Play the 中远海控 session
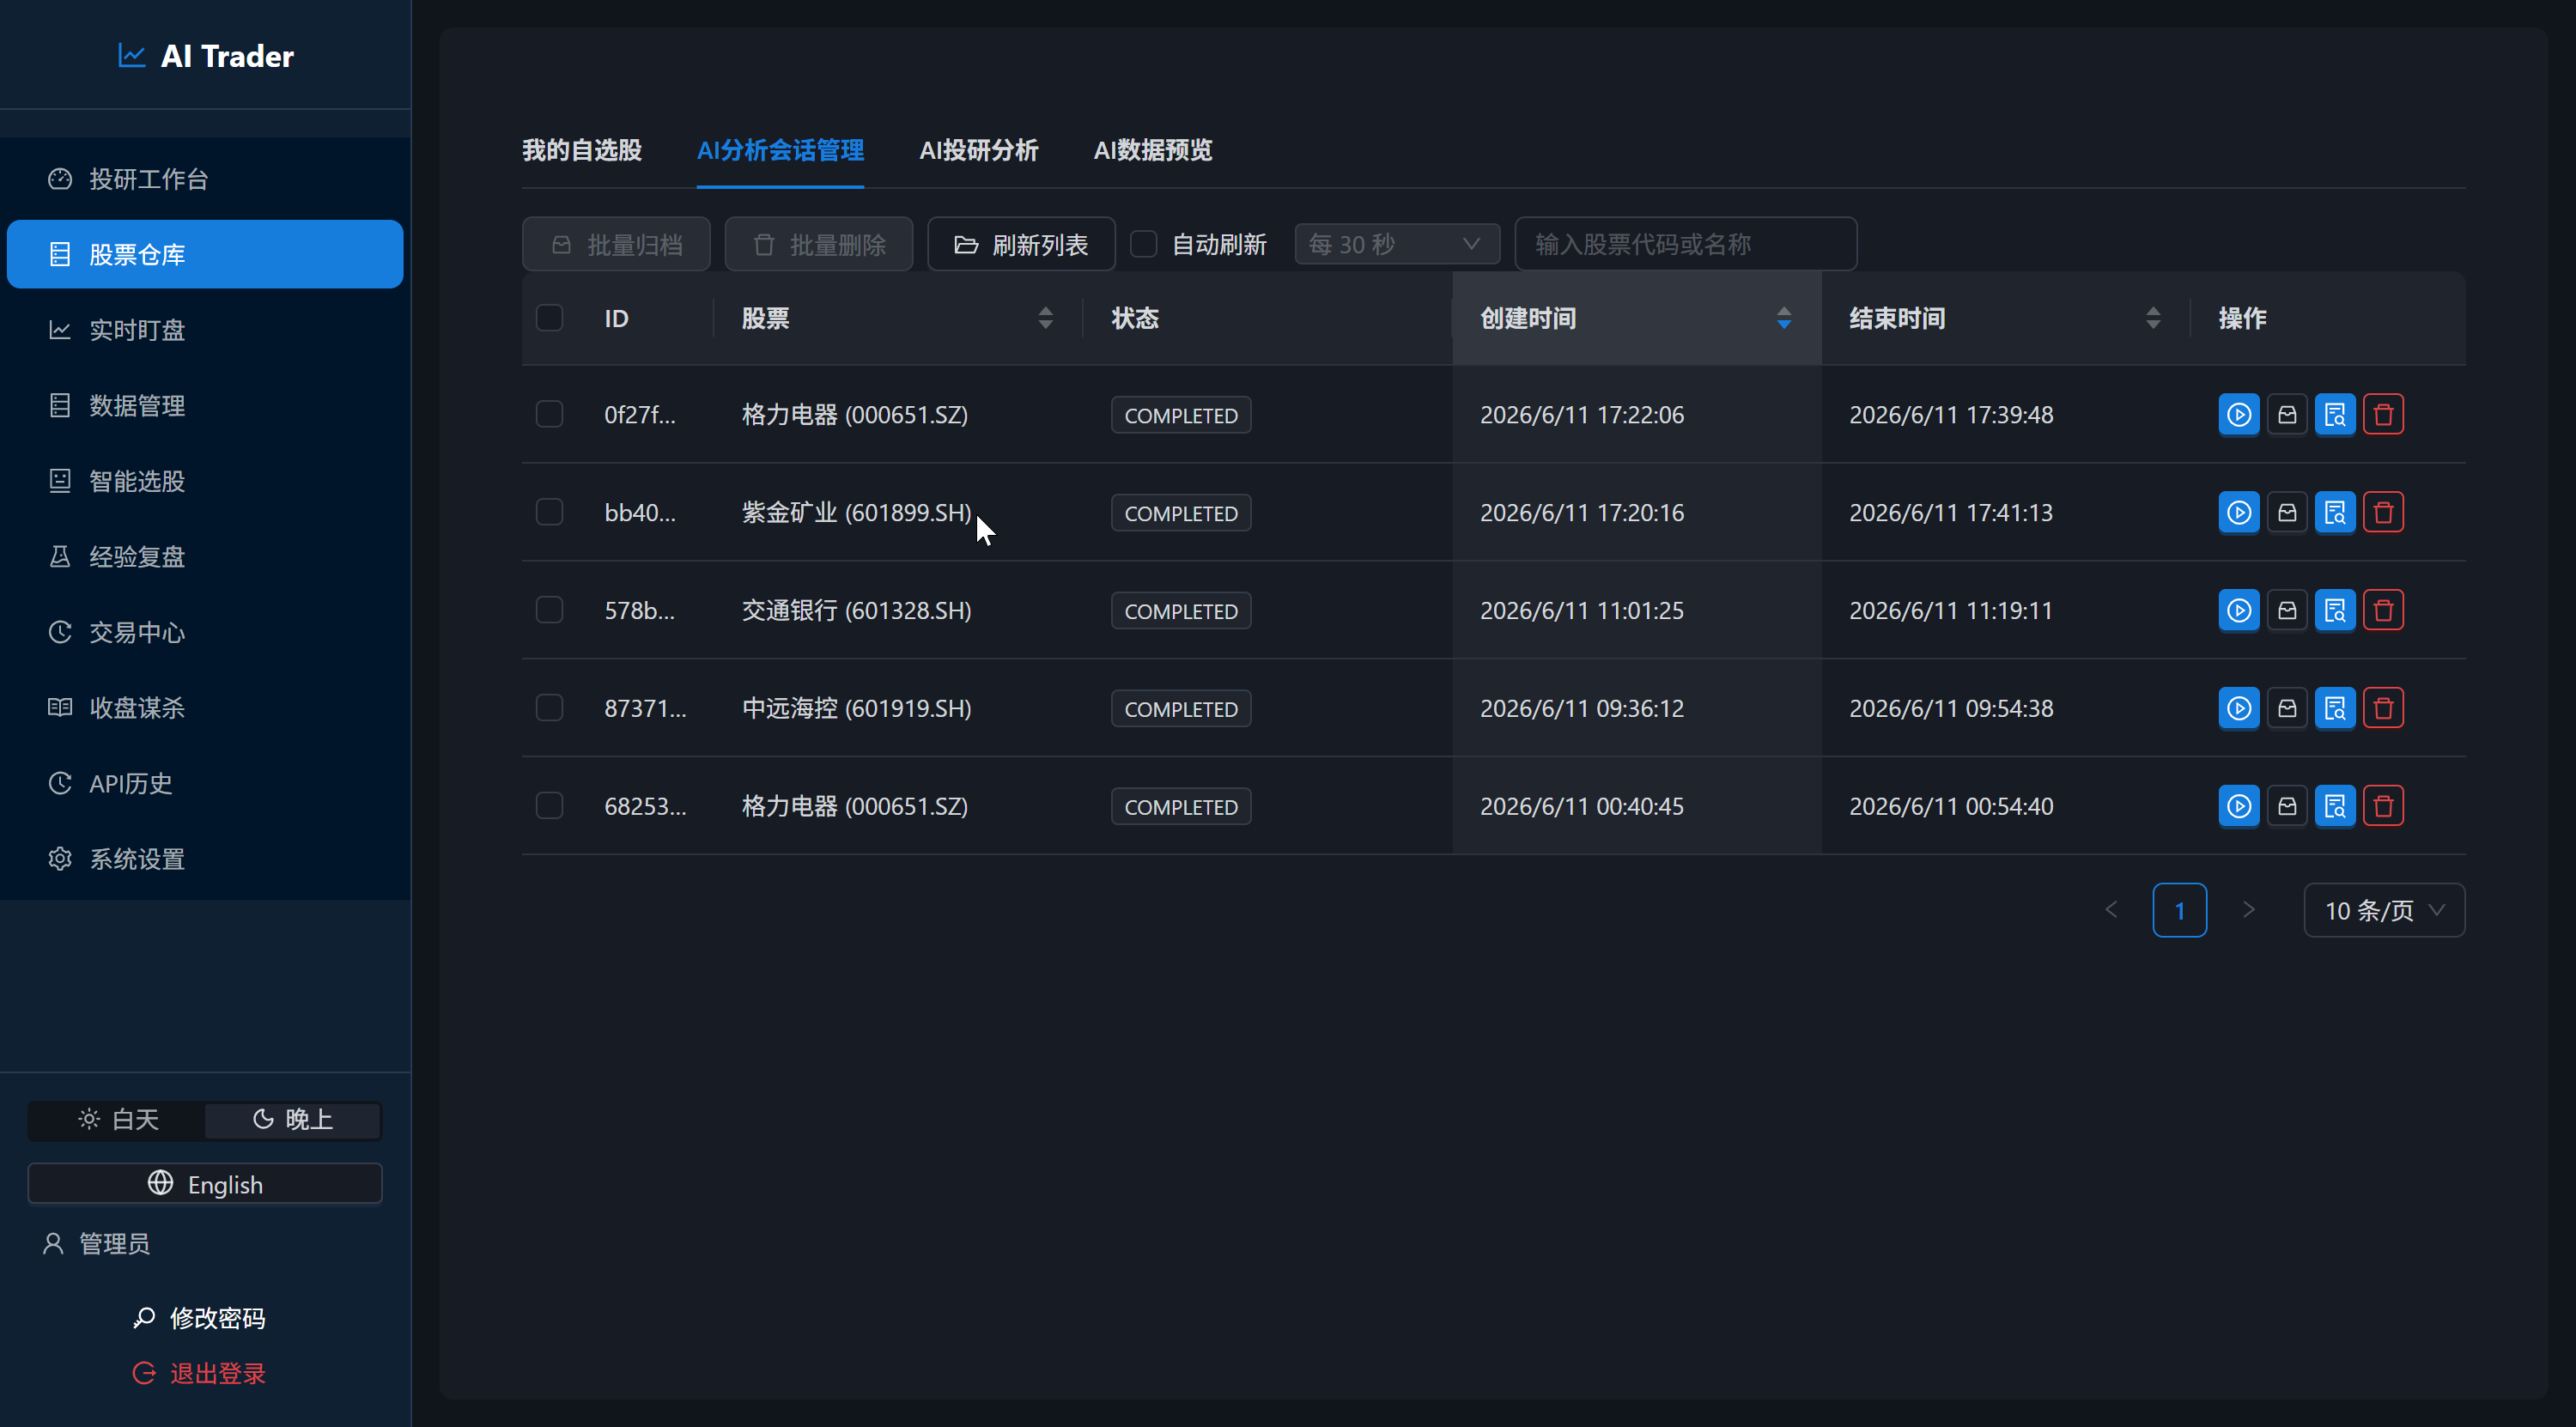This screenshot has width=2576, height=1427. (2238, 708)
